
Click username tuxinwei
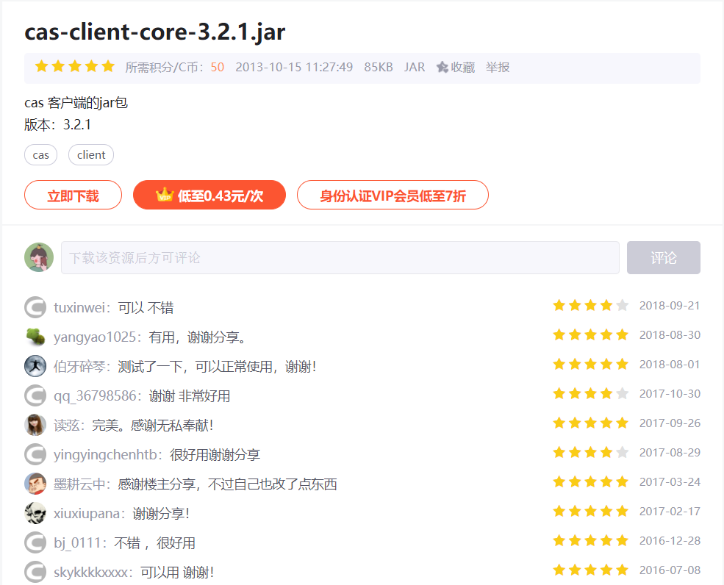click(80, 308)
